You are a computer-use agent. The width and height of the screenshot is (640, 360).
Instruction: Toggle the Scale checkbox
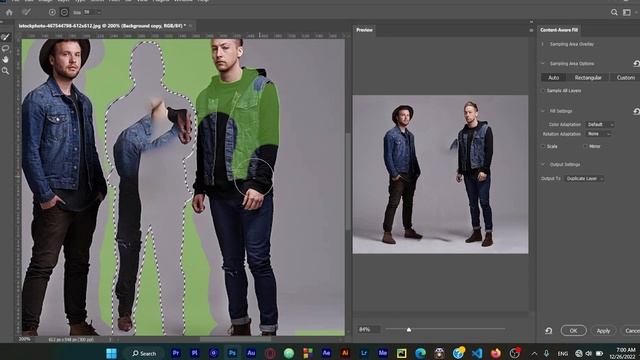[x=543, y=146]
